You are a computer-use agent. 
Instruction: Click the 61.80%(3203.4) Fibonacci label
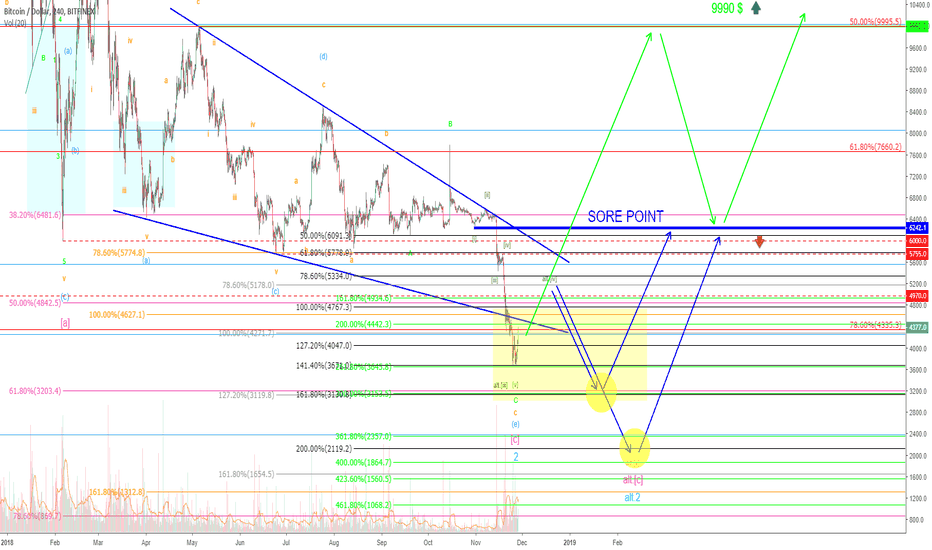point(35,391)
